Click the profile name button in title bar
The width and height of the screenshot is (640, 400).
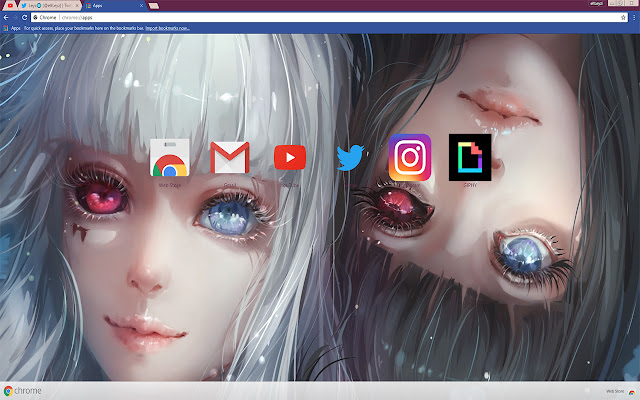click(x=597, y=3)
